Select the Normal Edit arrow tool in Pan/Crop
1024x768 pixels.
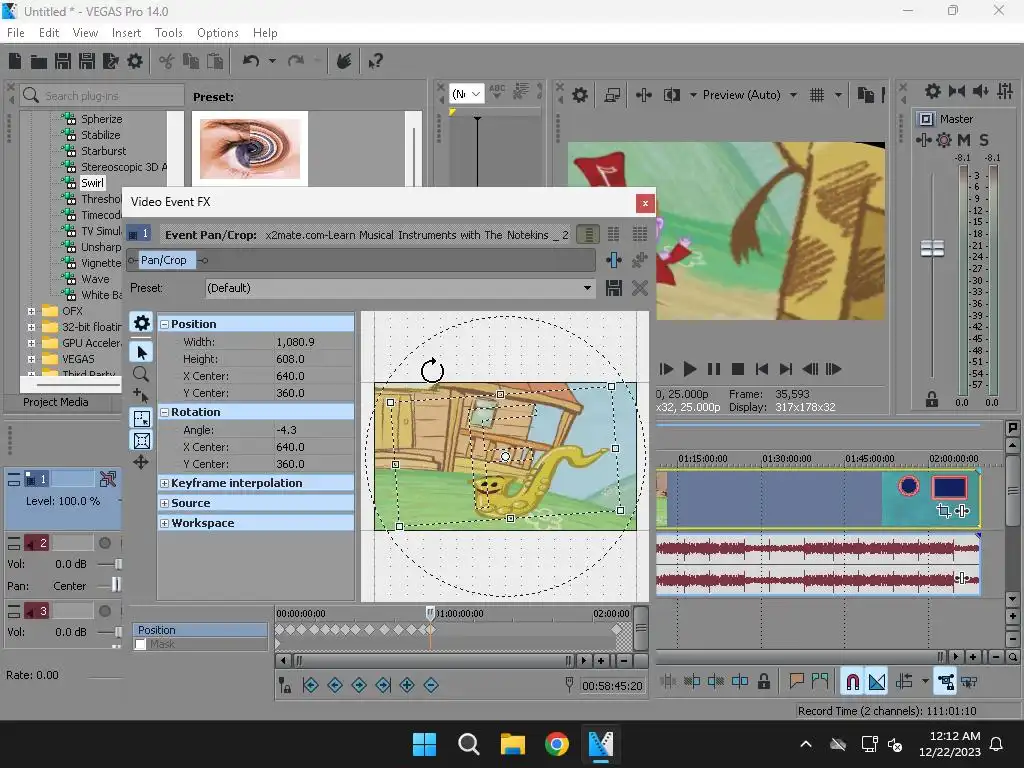(142, 353)
